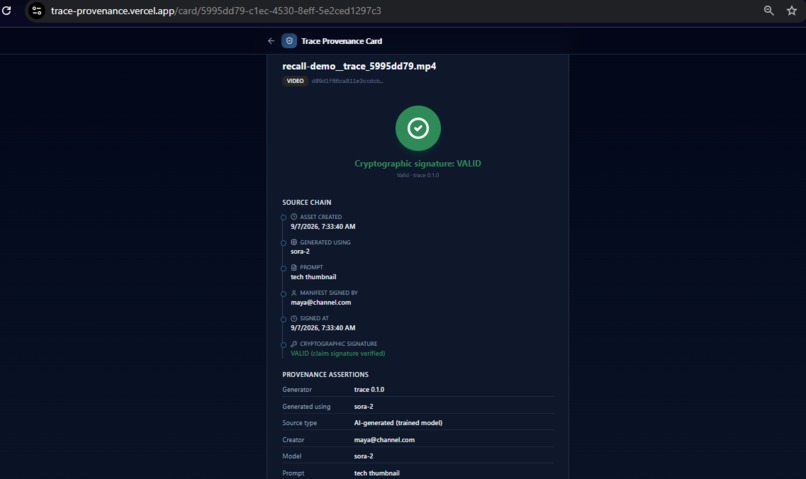This screenshot has width=806, height=479.
Task: Click 'Cryptographic signature: VALID' heading
Action: point(418,163)
